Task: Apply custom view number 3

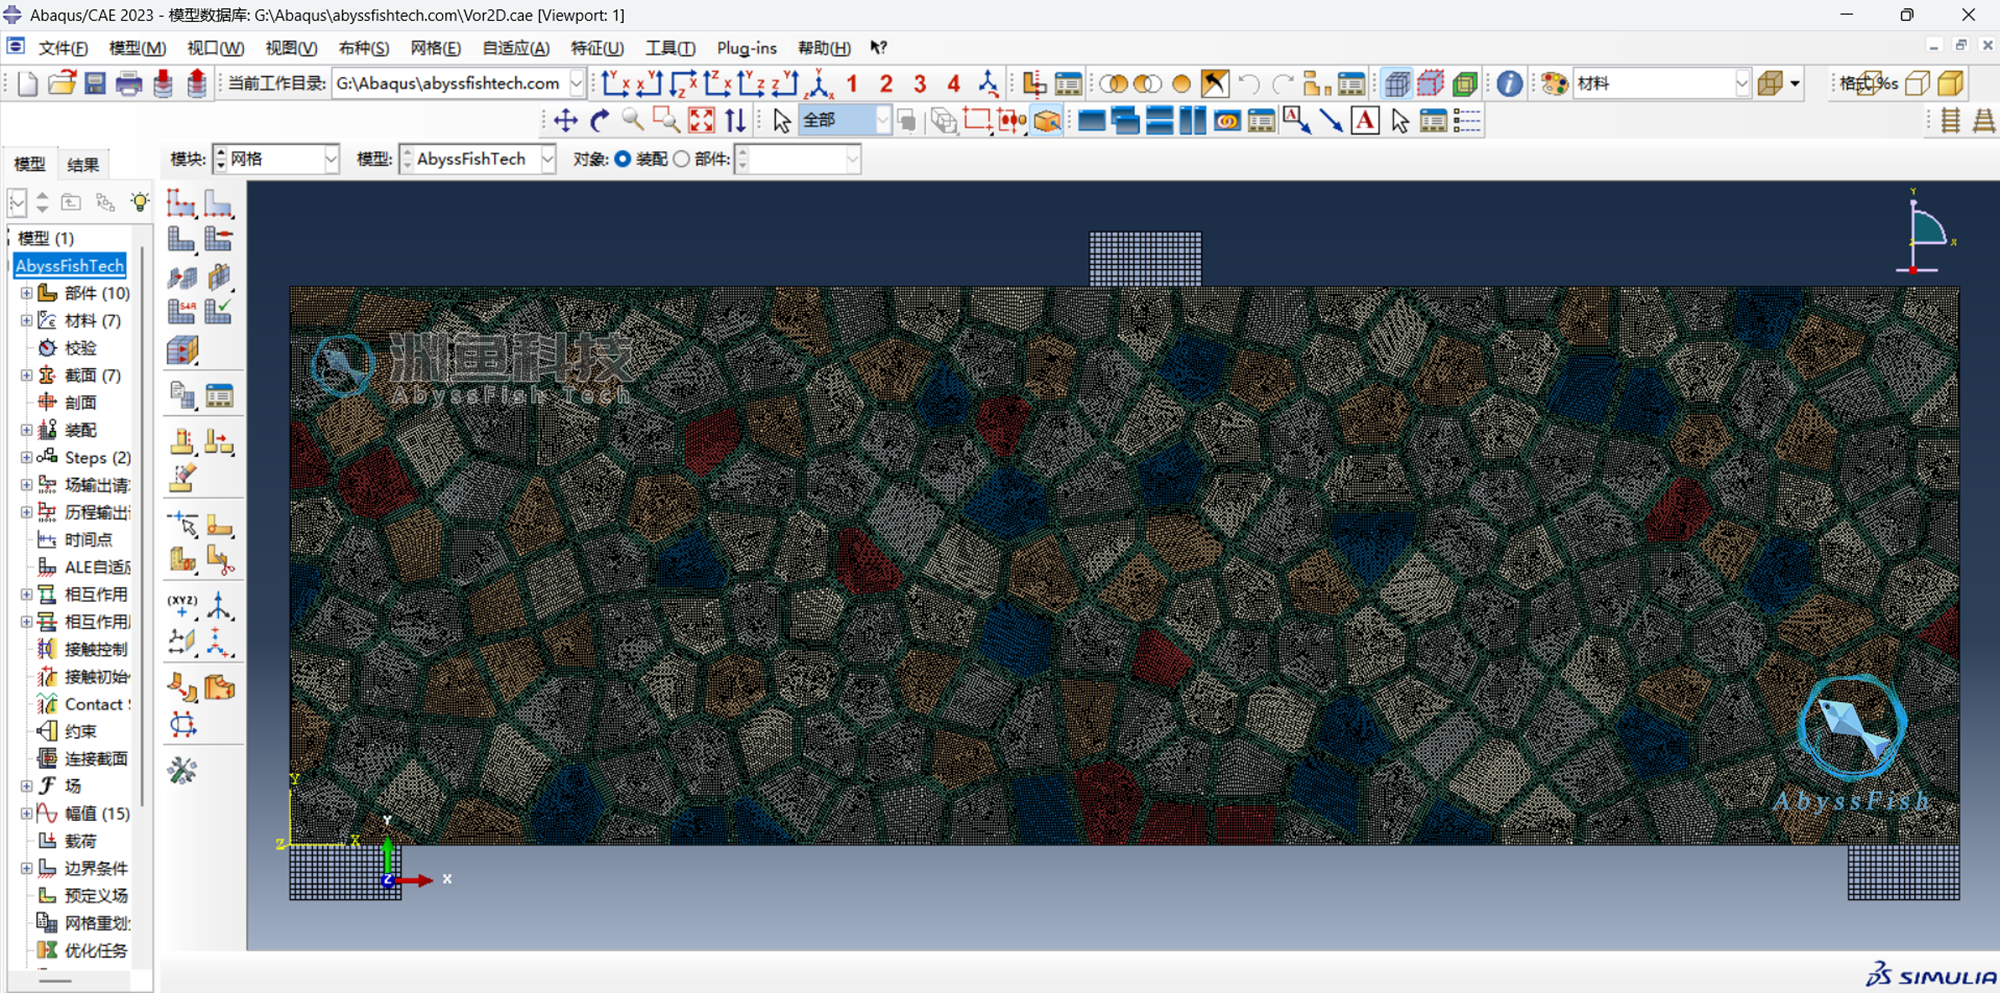Action: pyautogui.click(x=920, y=84)
